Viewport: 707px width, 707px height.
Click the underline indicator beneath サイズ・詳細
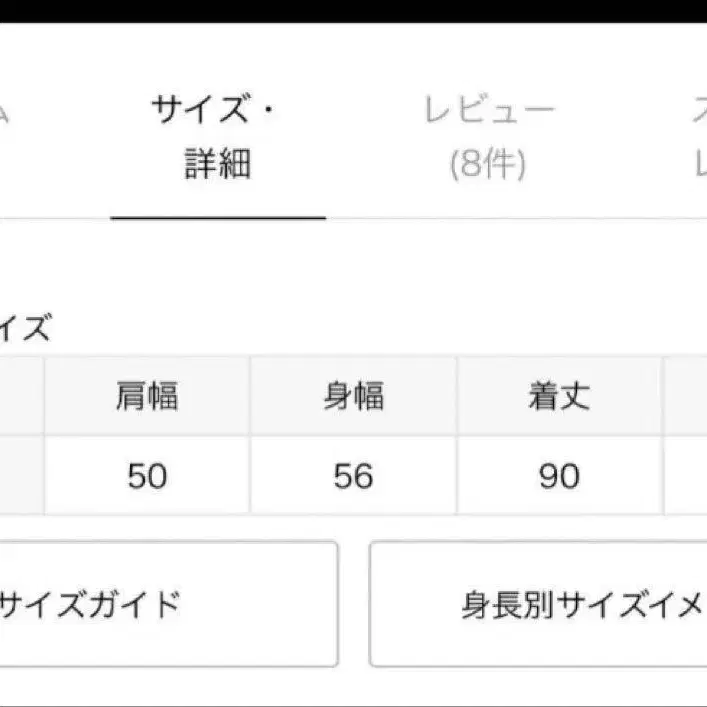coord(217,217)
